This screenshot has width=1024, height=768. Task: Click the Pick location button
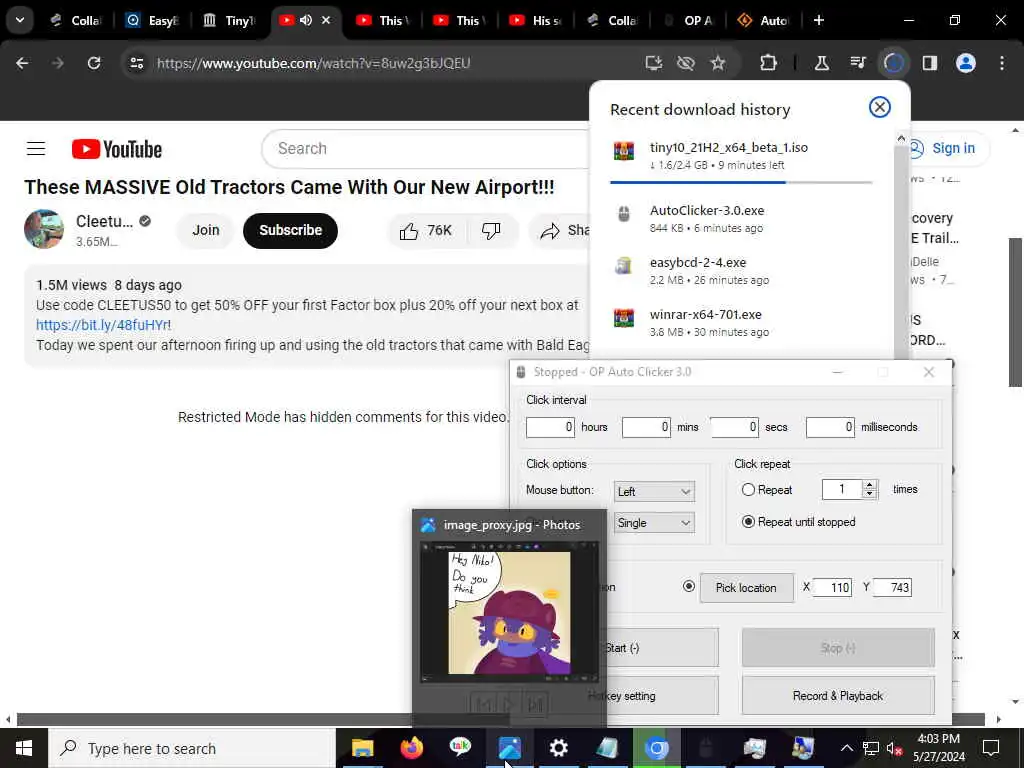(x=746, y=588)
